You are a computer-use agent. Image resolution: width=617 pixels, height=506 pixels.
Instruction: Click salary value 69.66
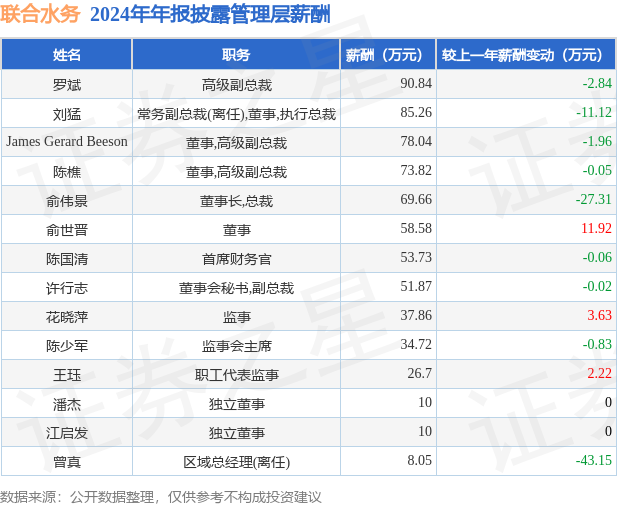click(416, 199)
